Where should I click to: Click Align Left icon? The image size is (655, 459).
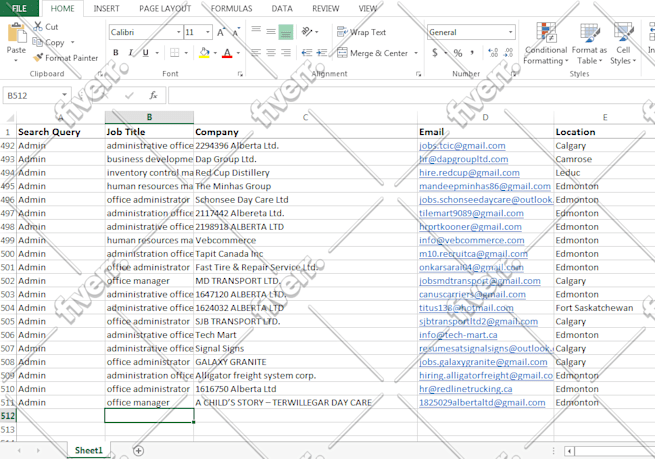pos(256,53)
